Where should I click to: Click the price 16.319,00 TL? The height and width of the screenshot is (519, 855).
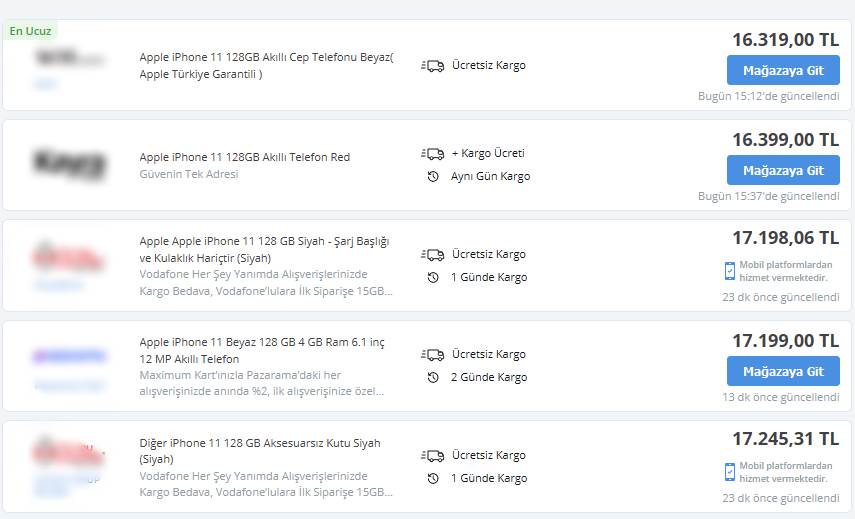(785, 40)
